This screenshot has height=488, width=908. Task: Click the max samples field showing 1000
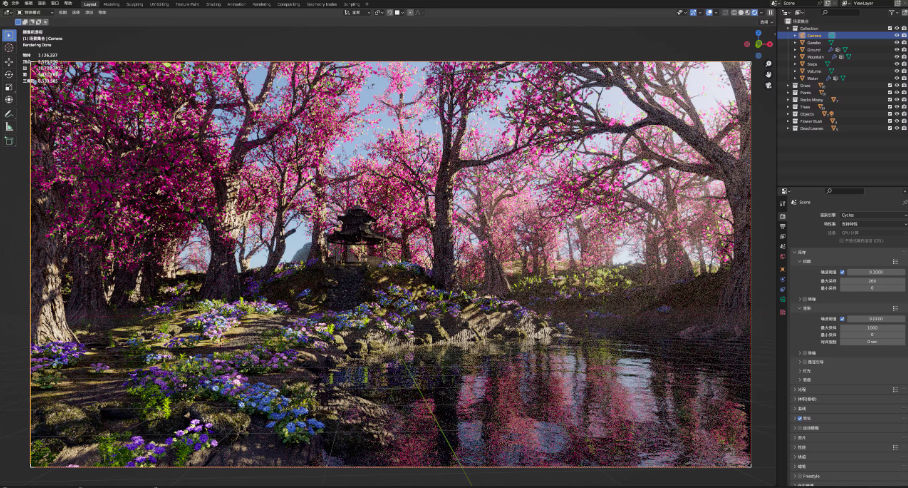pyautogui.click(x=871, y=327)
